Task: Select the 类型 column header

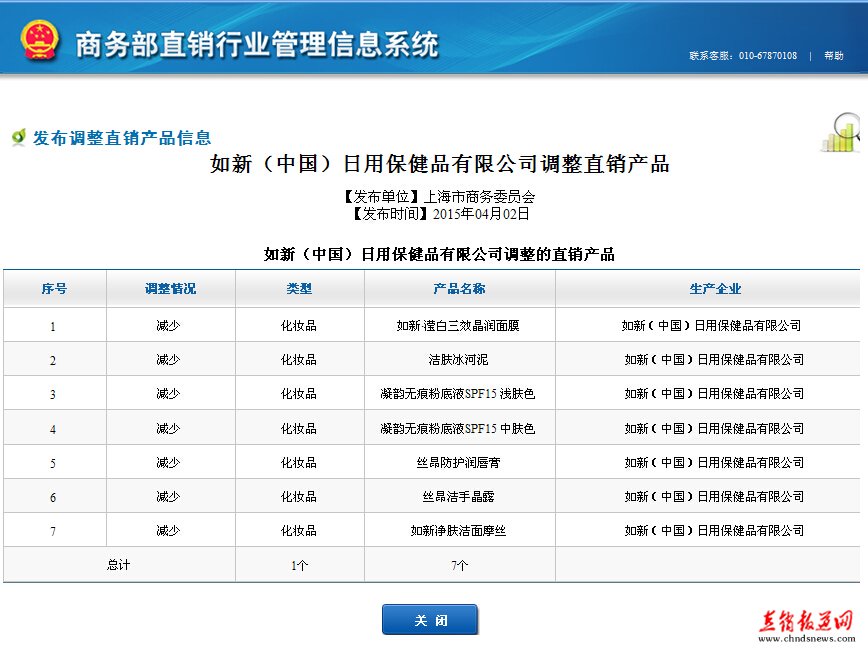Action: click(x=299, y=288)
